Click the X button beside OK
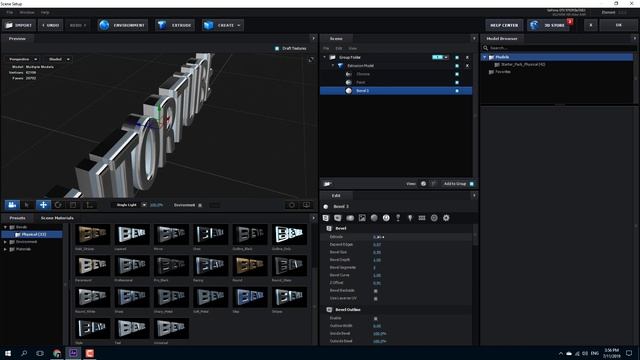 tap(591, 25)
